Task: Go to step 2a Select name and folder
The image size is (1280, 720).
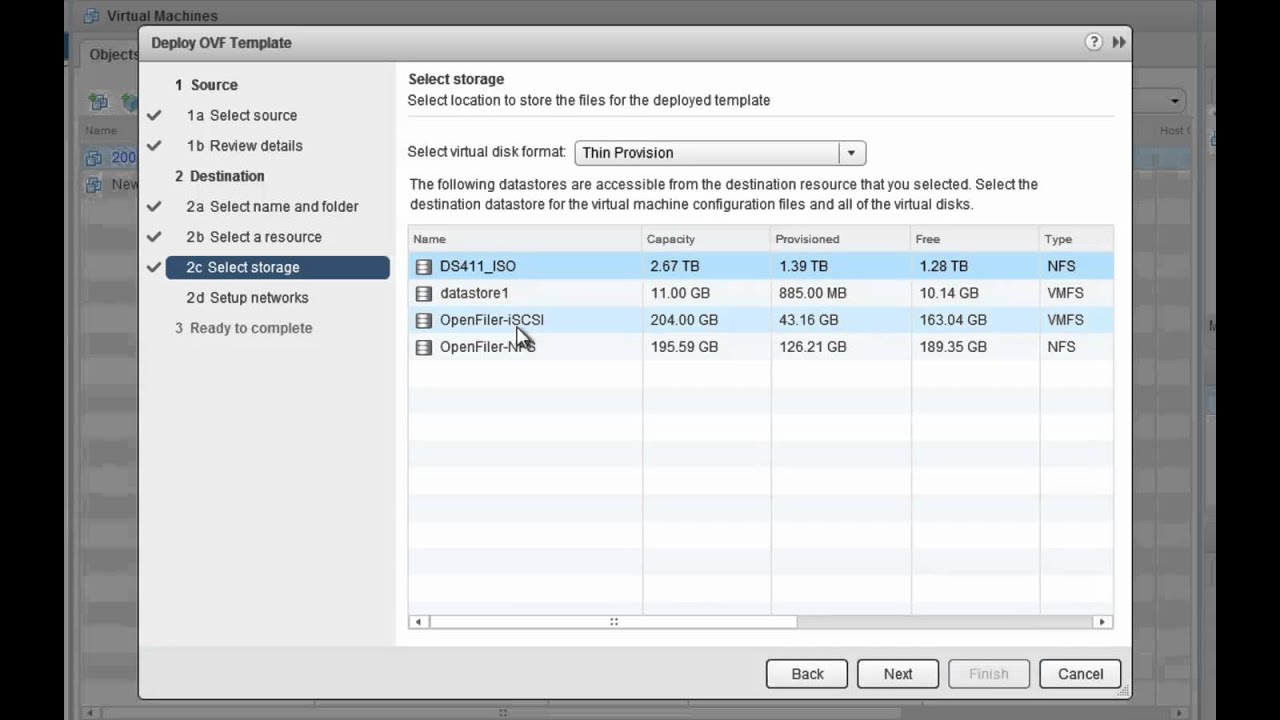Action: (x=272, y=206)
